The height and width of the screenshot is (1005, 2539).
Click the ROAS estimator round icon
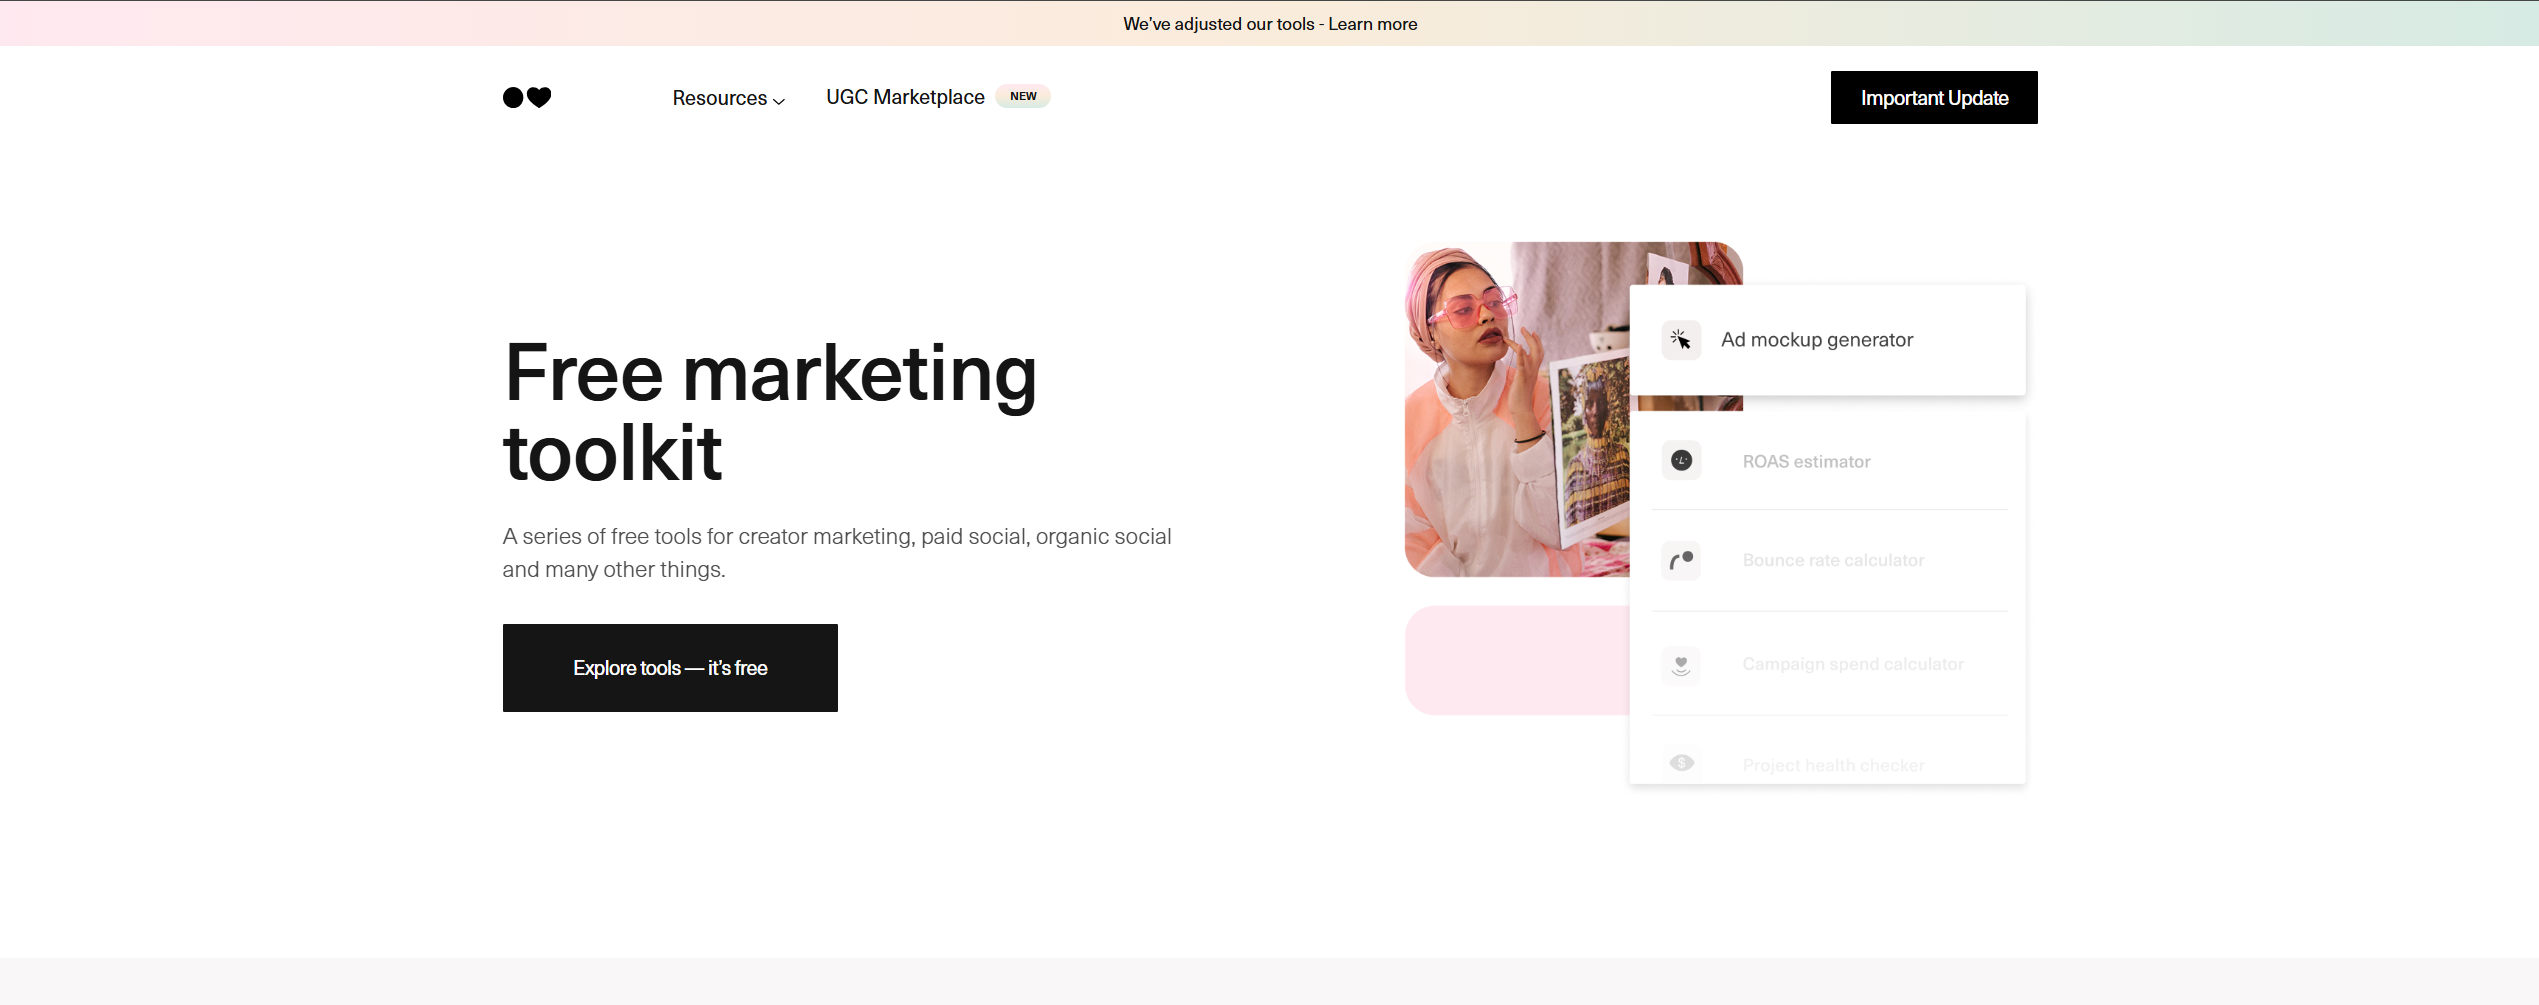[1681, 461]
